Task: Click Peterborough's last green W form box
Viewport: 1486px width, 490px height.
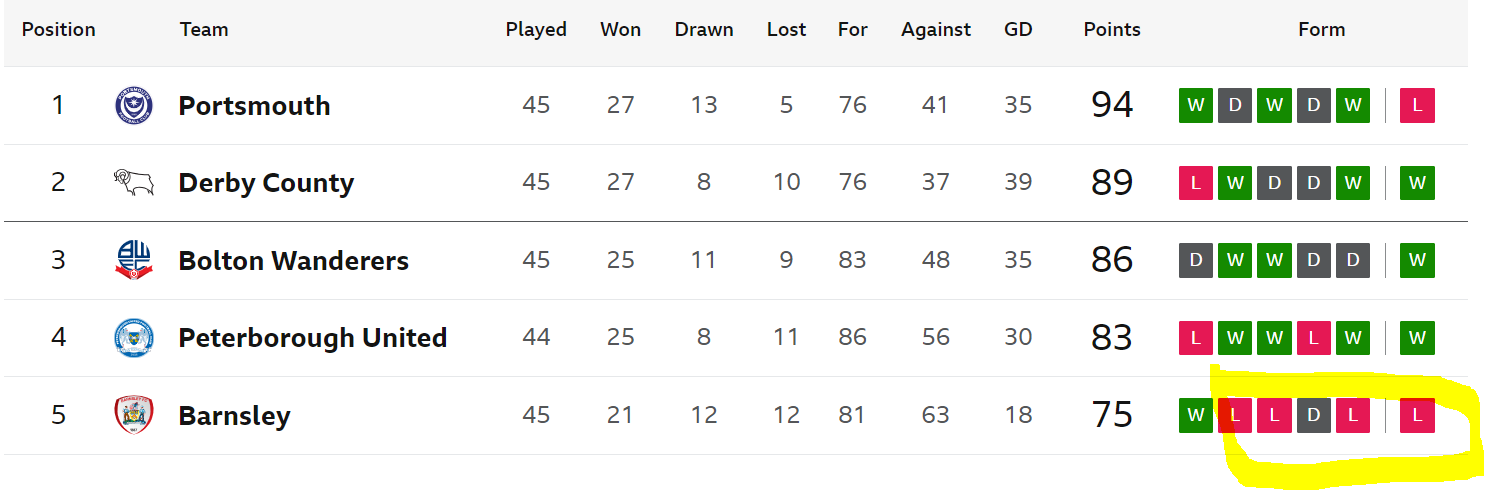Action: tap(1417, 338)
